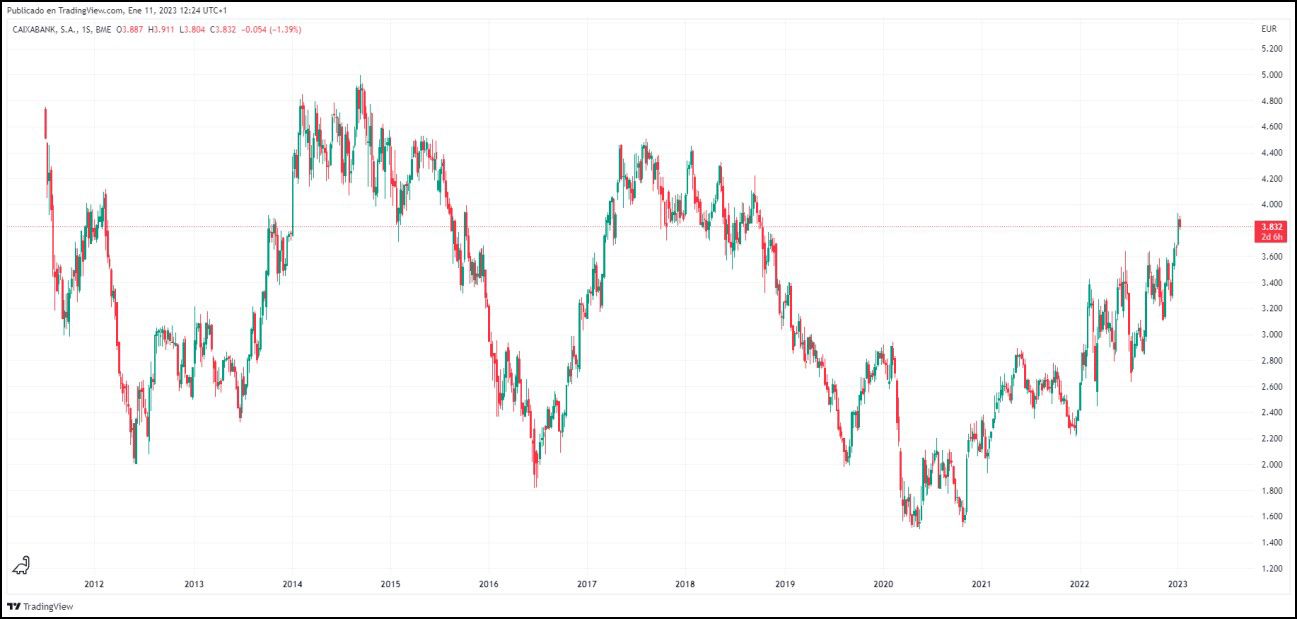Click the 4.000 label on price scale

tap(1271, 205)
